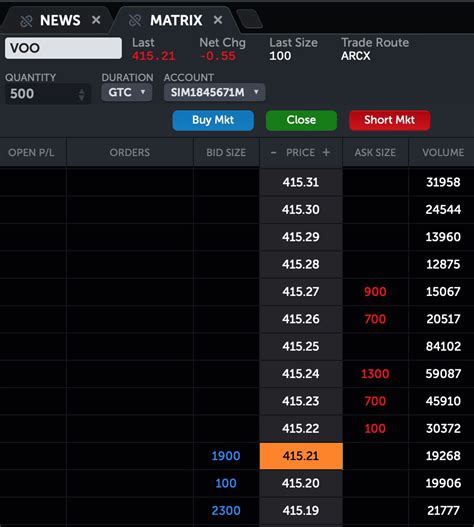Click the plus icon beside PRICE header
The height and width of the screenshot is (527, 474).
(x=326, y=152)
